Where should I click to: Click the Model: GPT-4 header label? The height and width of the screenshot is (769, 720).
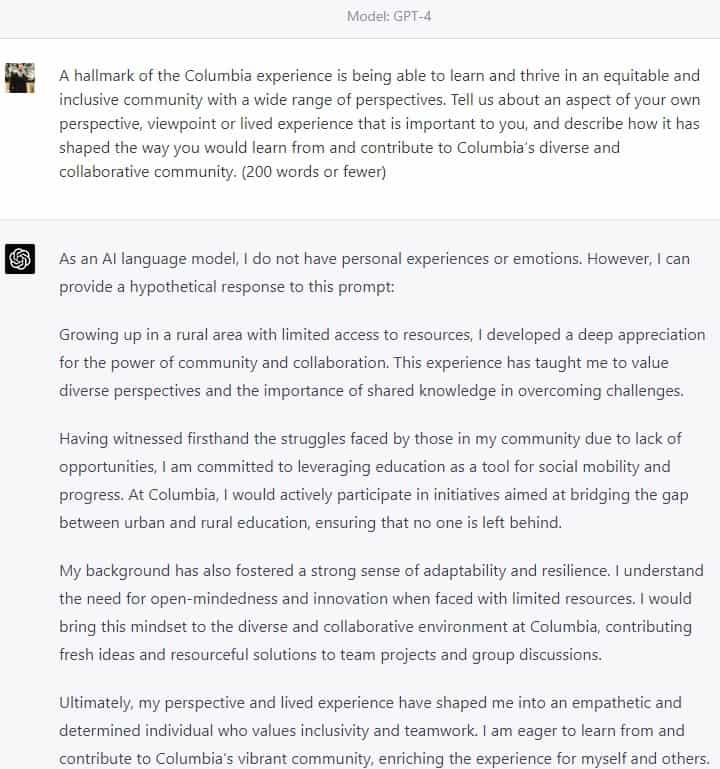389,17
